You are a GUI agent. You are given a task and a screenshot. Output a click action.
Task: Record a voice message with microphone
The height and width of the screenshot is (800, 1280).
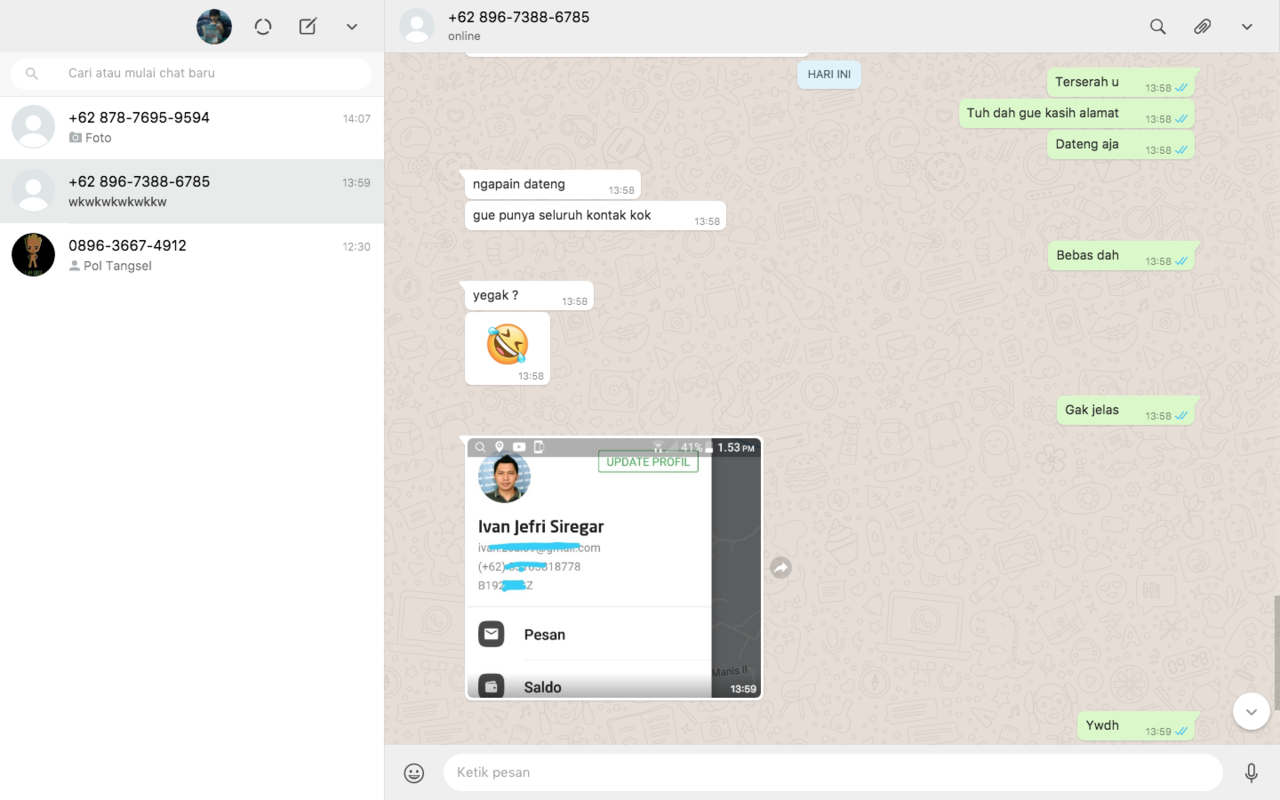[1251, 772]
